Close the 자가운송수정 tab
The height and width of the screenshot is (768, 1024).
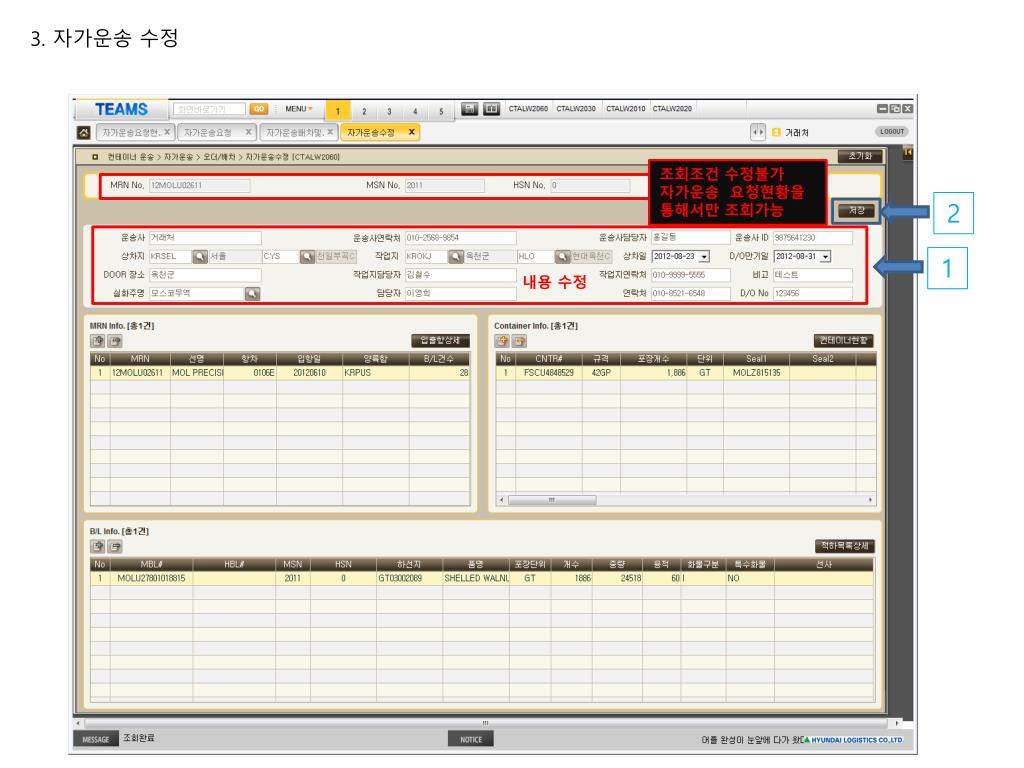pos(411,132)
